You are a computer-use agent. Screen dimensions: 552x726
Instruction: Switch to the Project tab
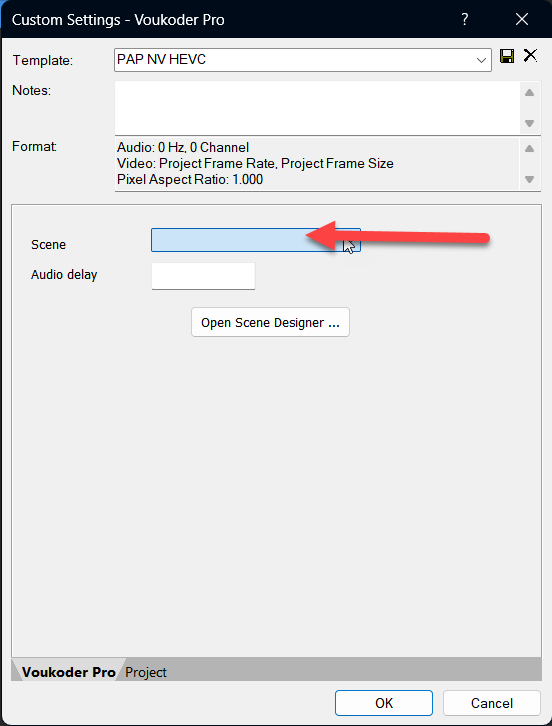pyautogui.click(x=146, y=672)
